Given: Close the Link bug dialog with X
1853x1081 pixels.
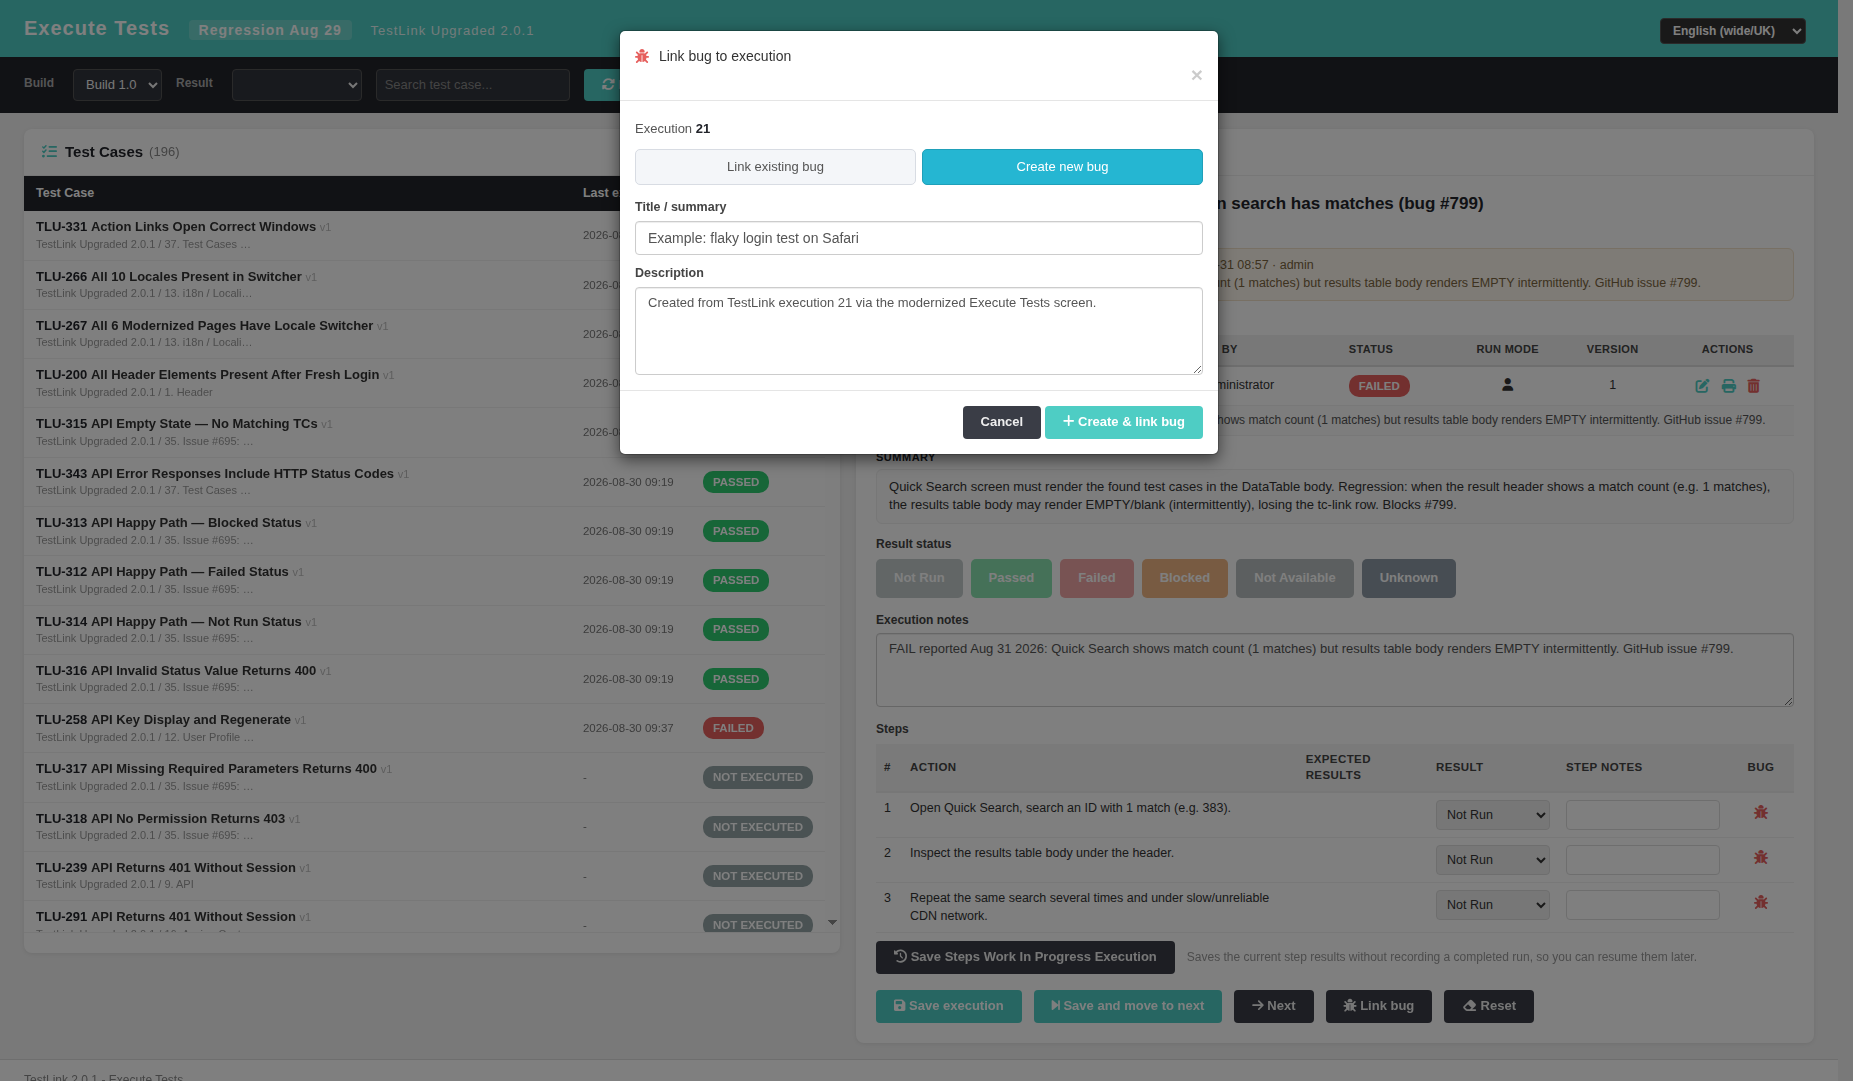Looking at the screenshot, I should [1196, 75].
